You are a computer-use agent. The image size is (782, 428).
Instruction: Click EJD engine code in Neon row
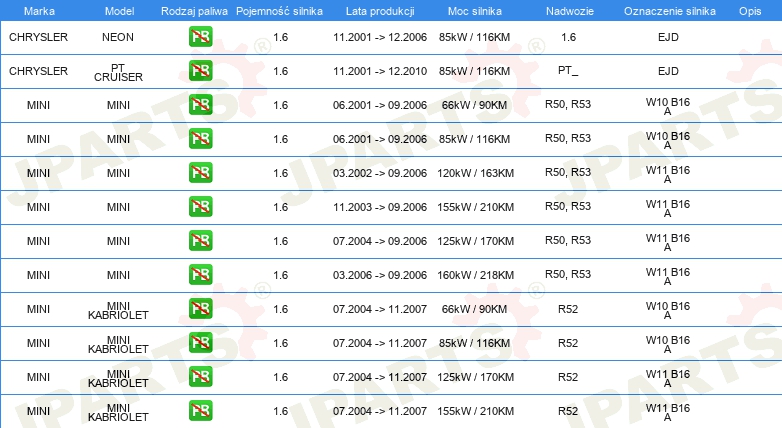(x=668, y=37)
